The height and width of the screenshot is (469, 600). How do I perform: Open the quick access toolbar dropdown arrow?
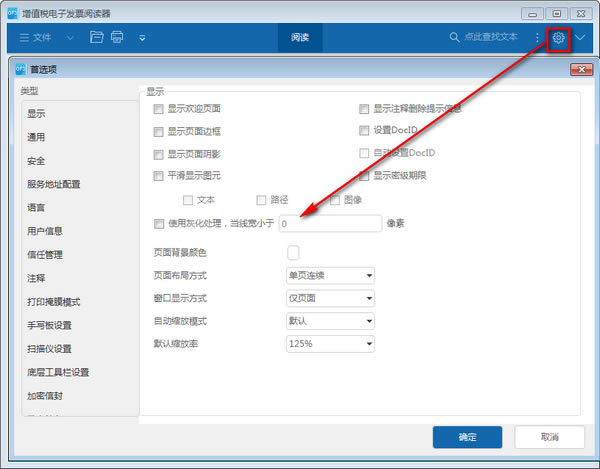click(x=142, y=38)
